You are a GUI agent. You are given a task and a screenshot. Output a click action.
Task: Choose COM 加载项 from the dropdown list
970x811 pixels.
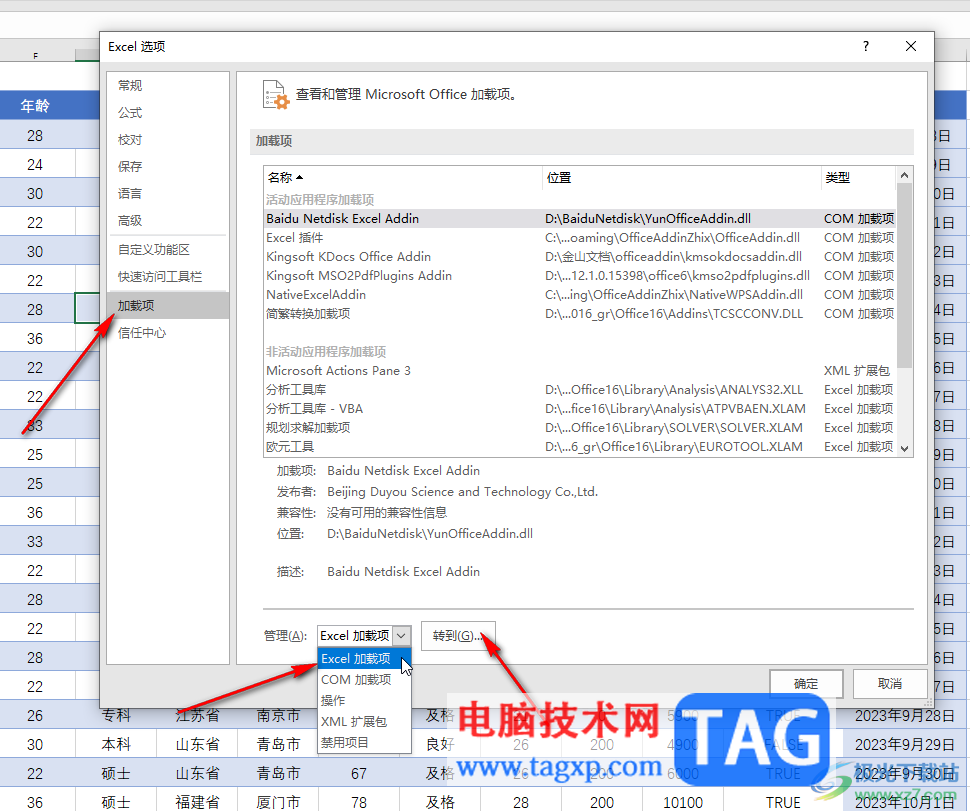coord(364,680)
